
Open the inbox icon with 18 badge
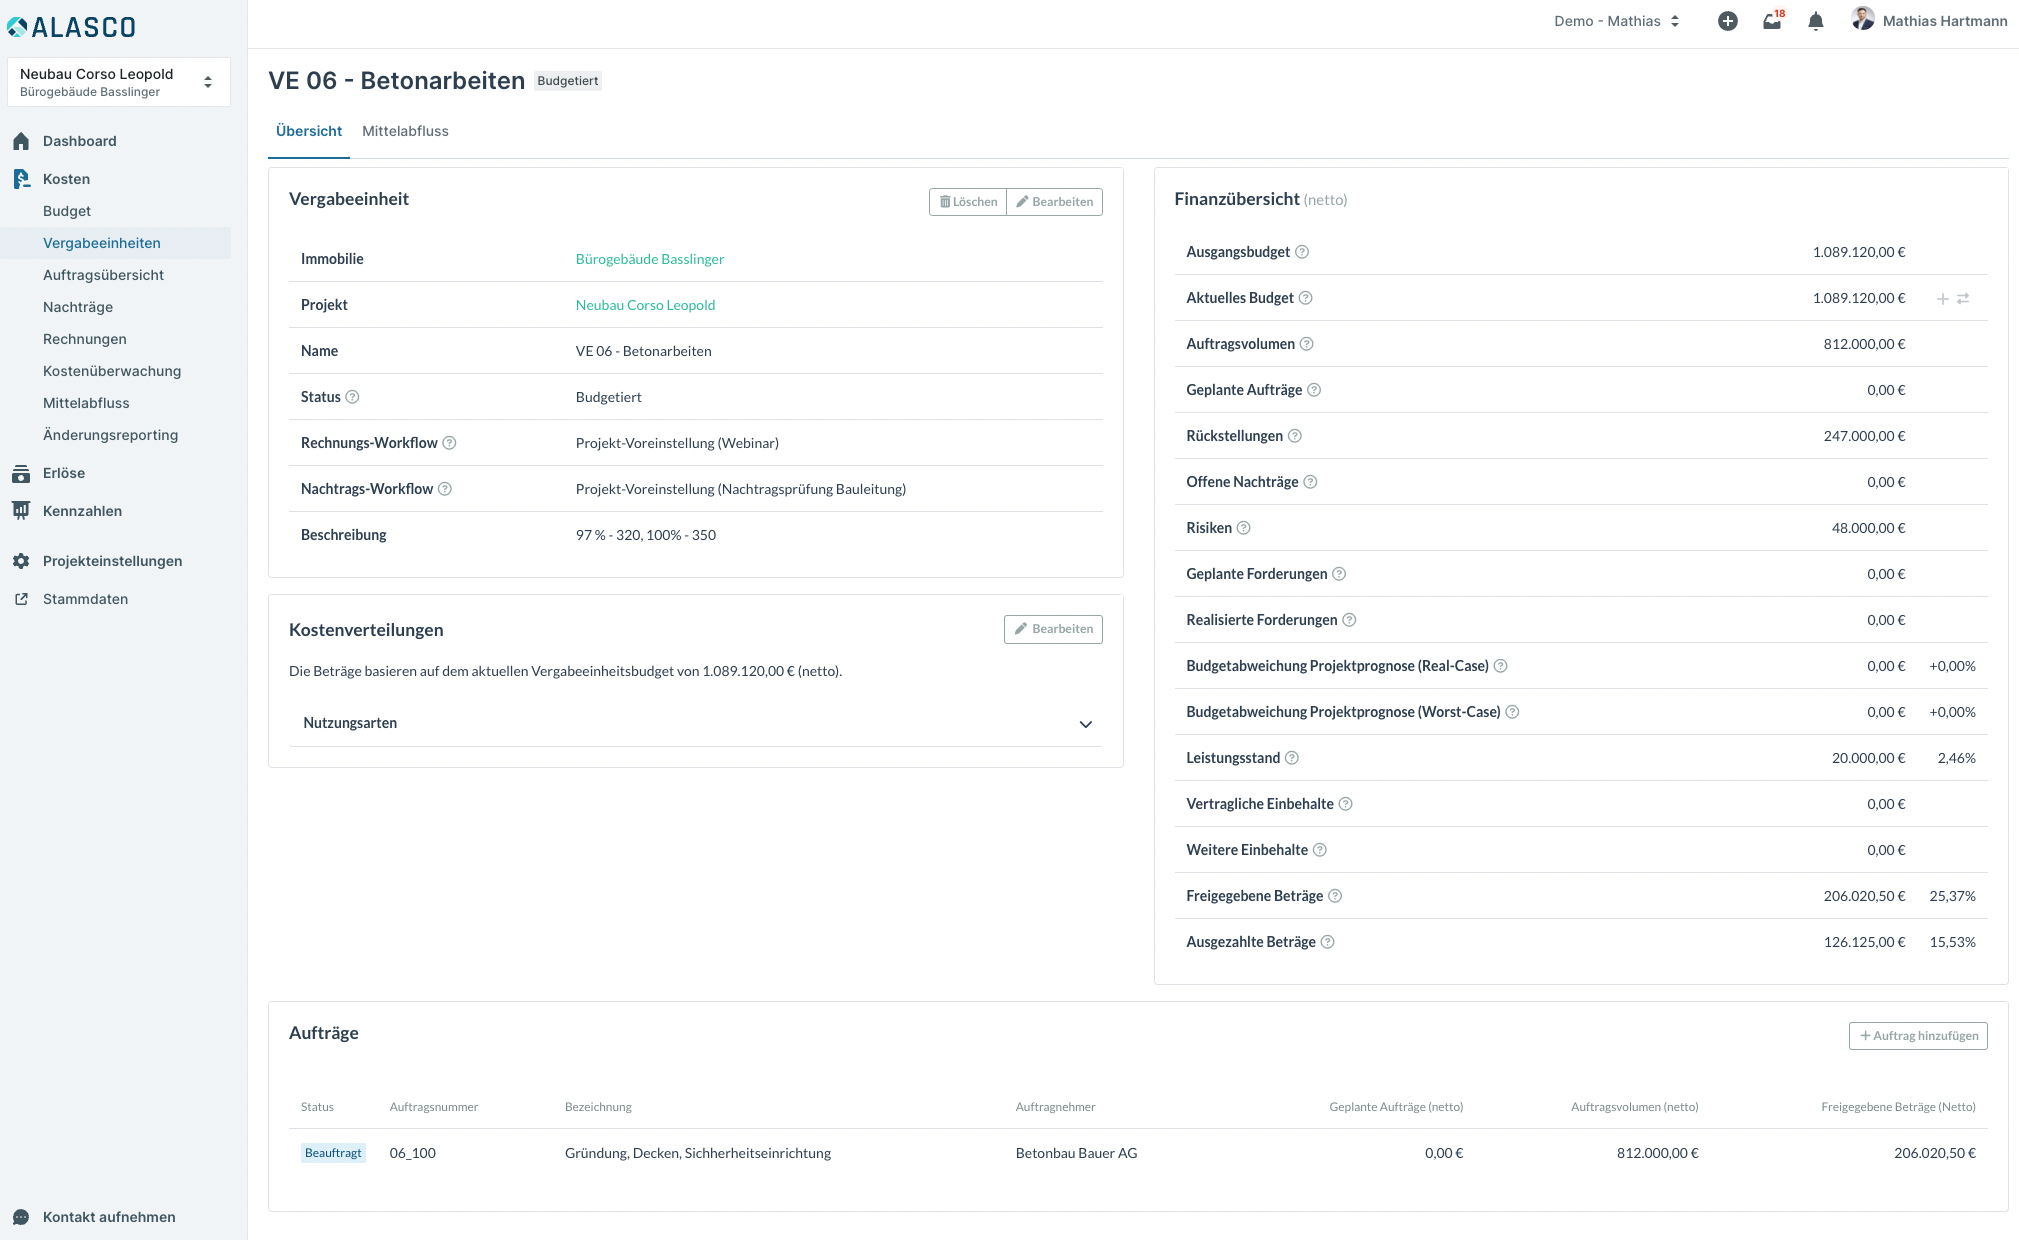tap(1771, 21)
